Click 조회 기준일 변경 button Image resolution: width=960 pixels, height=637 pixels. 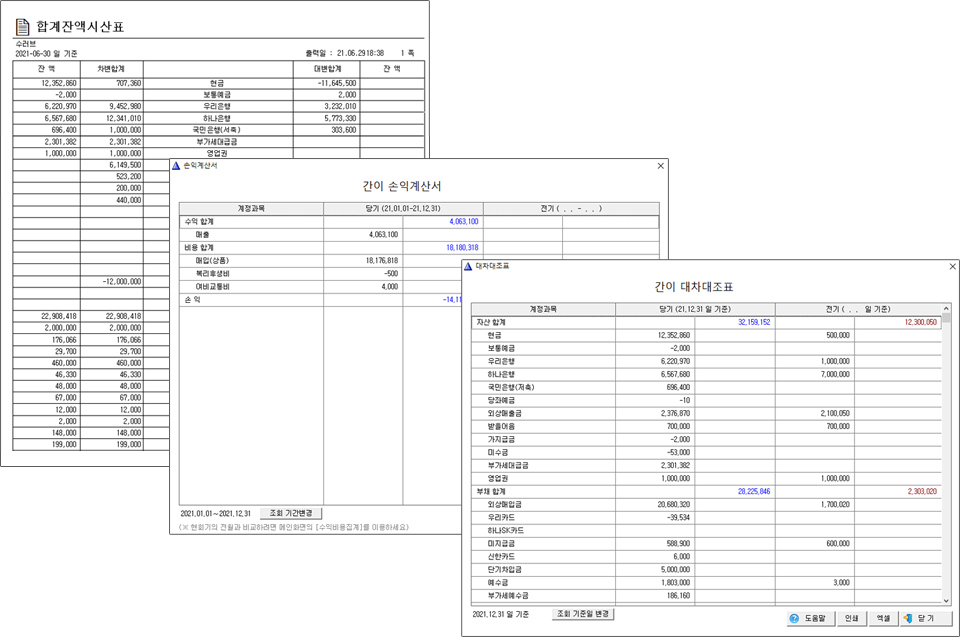[x=583, y=614]
